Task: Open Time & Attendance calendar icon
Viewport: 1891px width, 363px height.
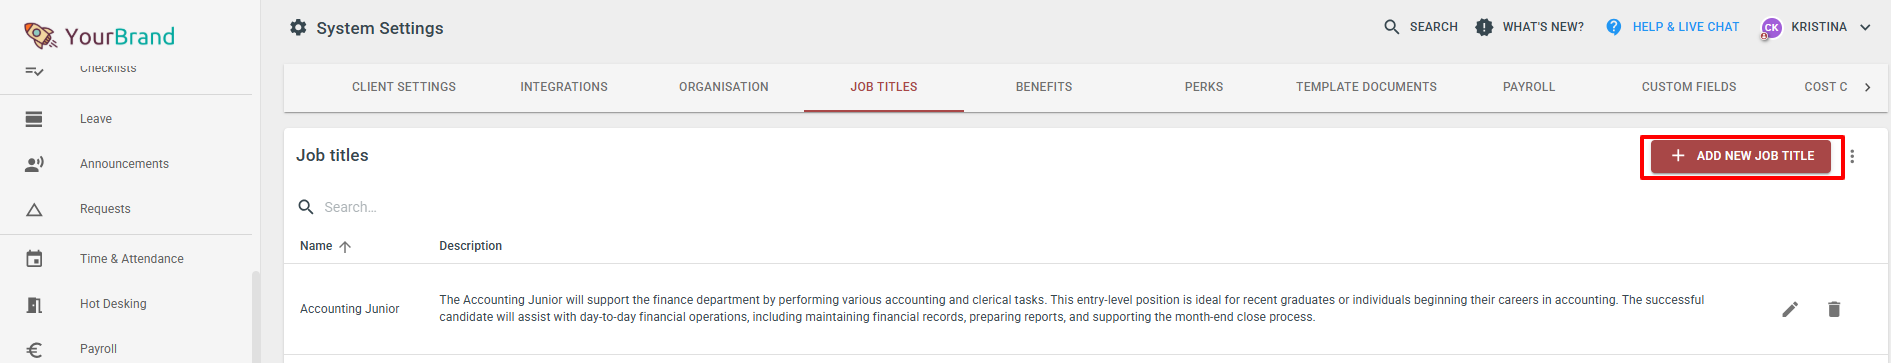Action: coord(34,259)
